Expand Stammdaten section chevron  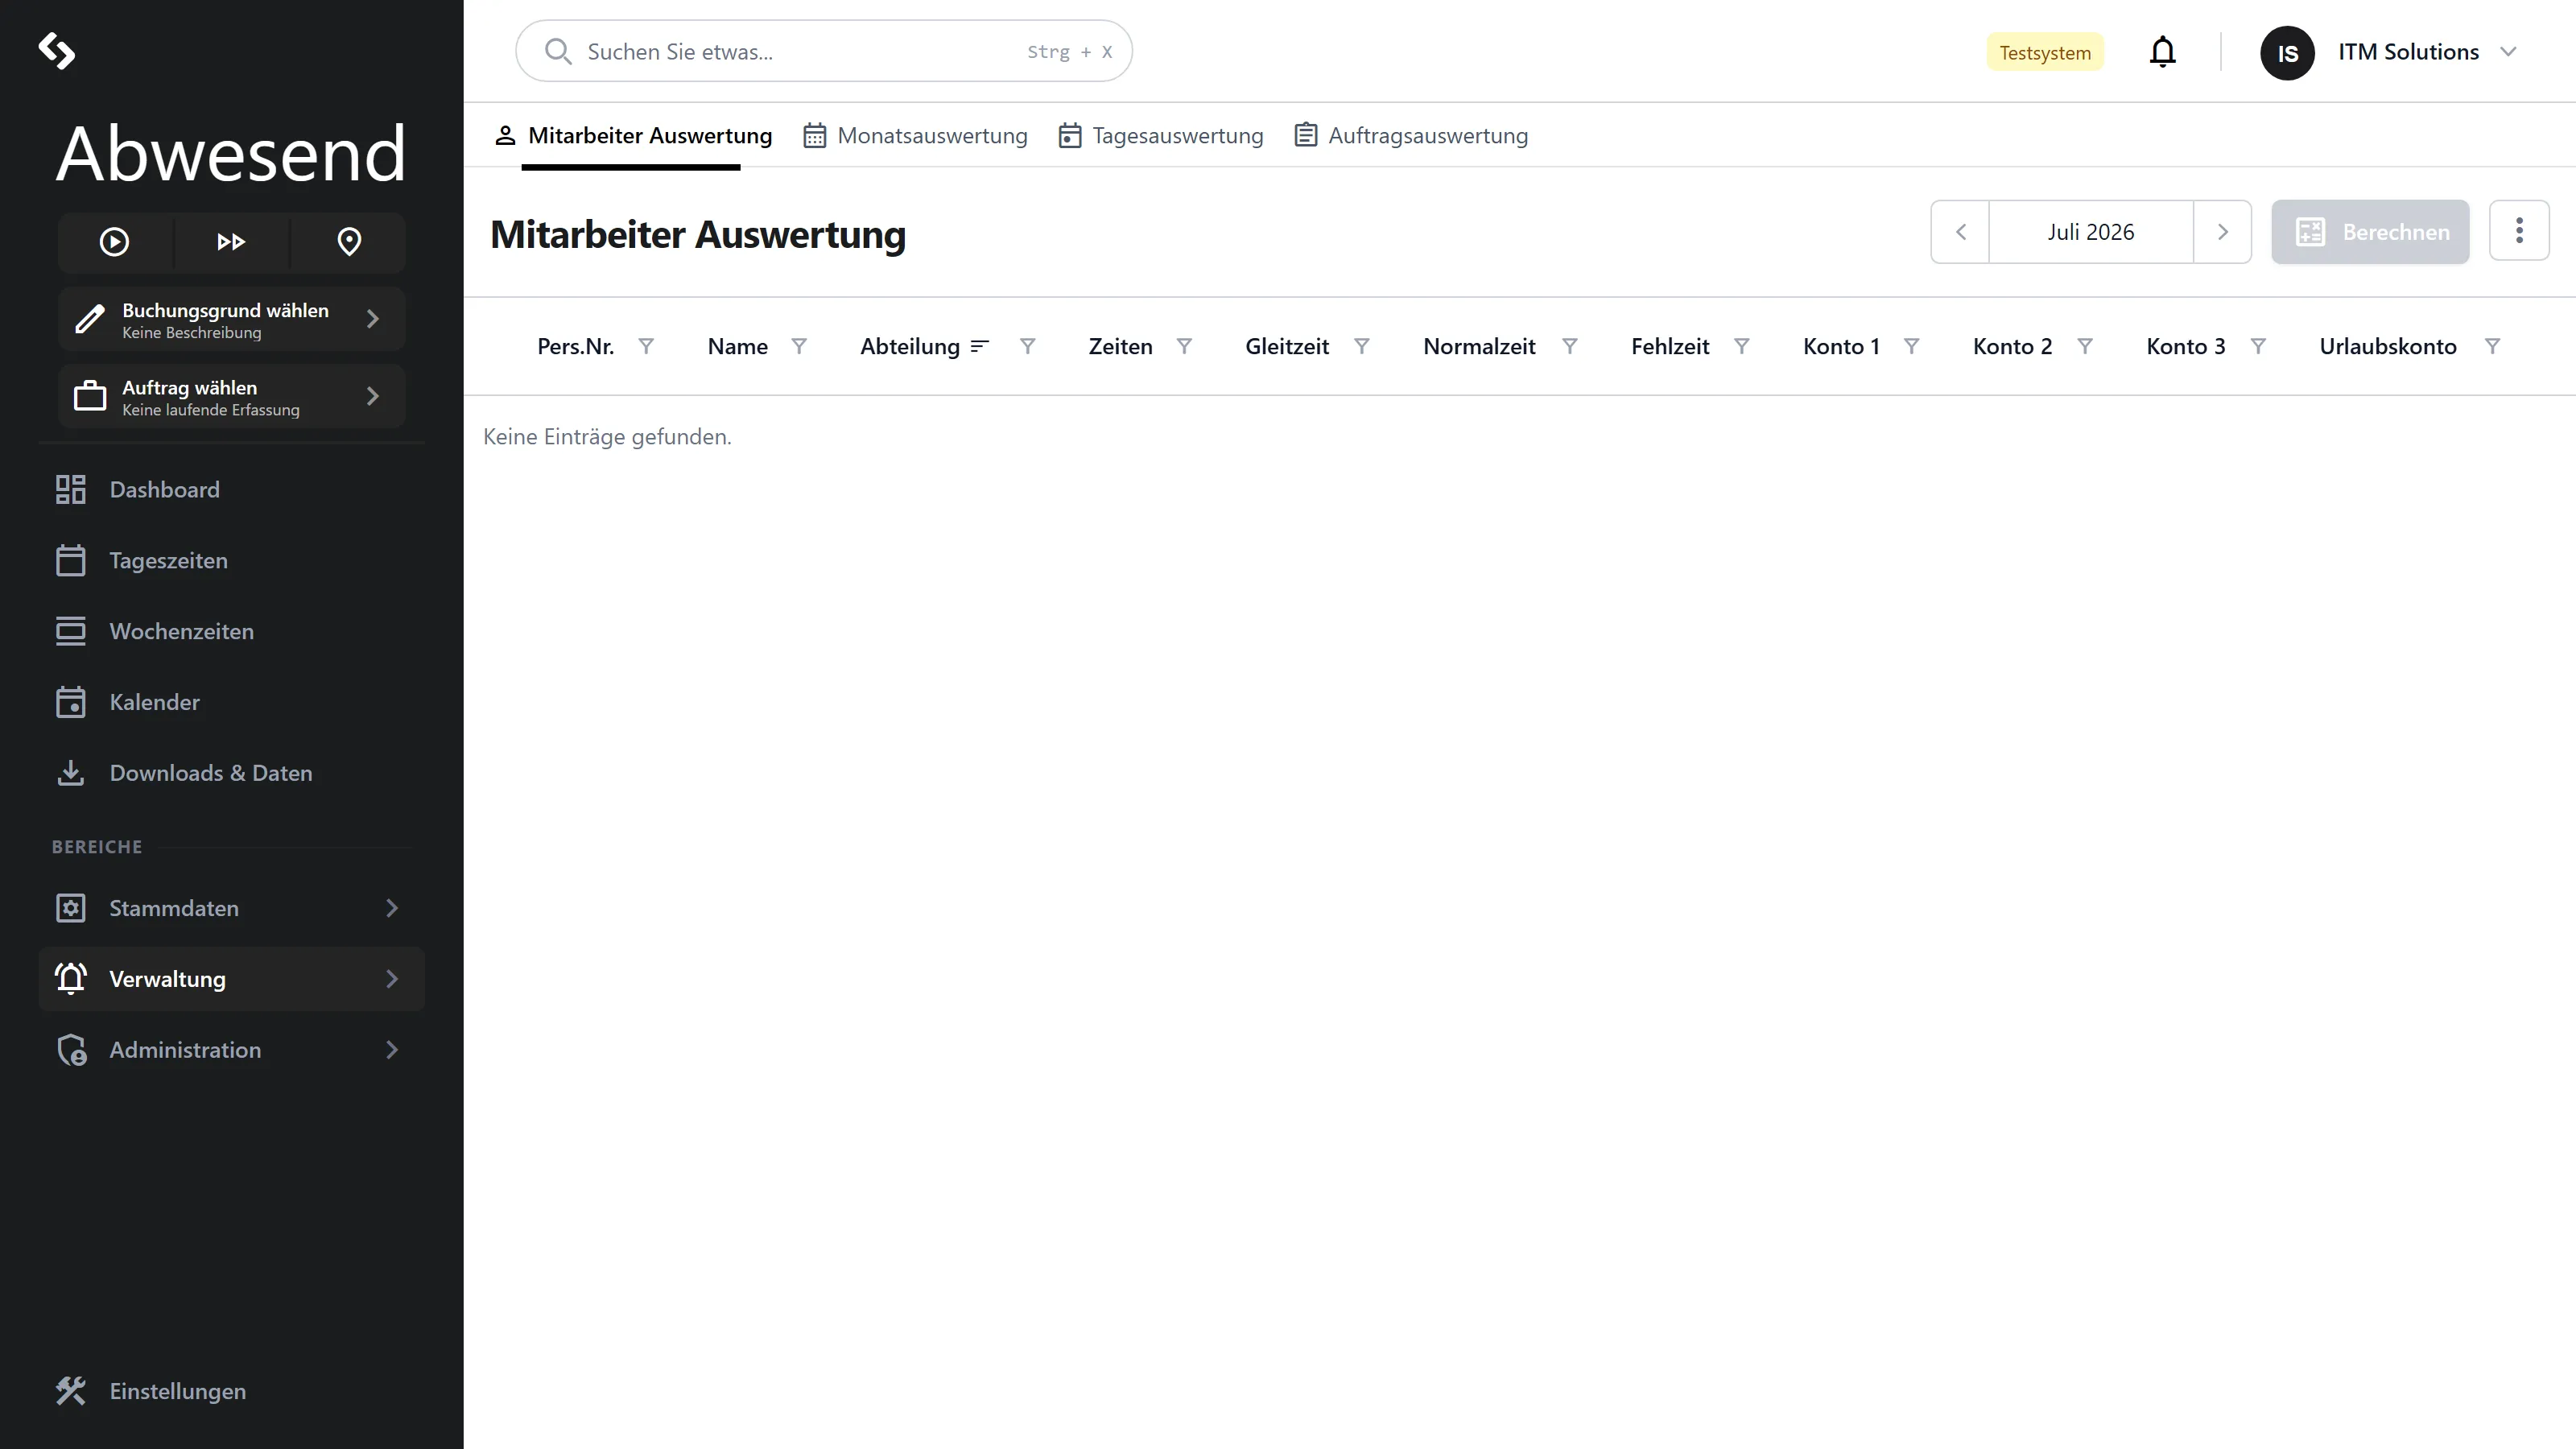coord(392,909)
